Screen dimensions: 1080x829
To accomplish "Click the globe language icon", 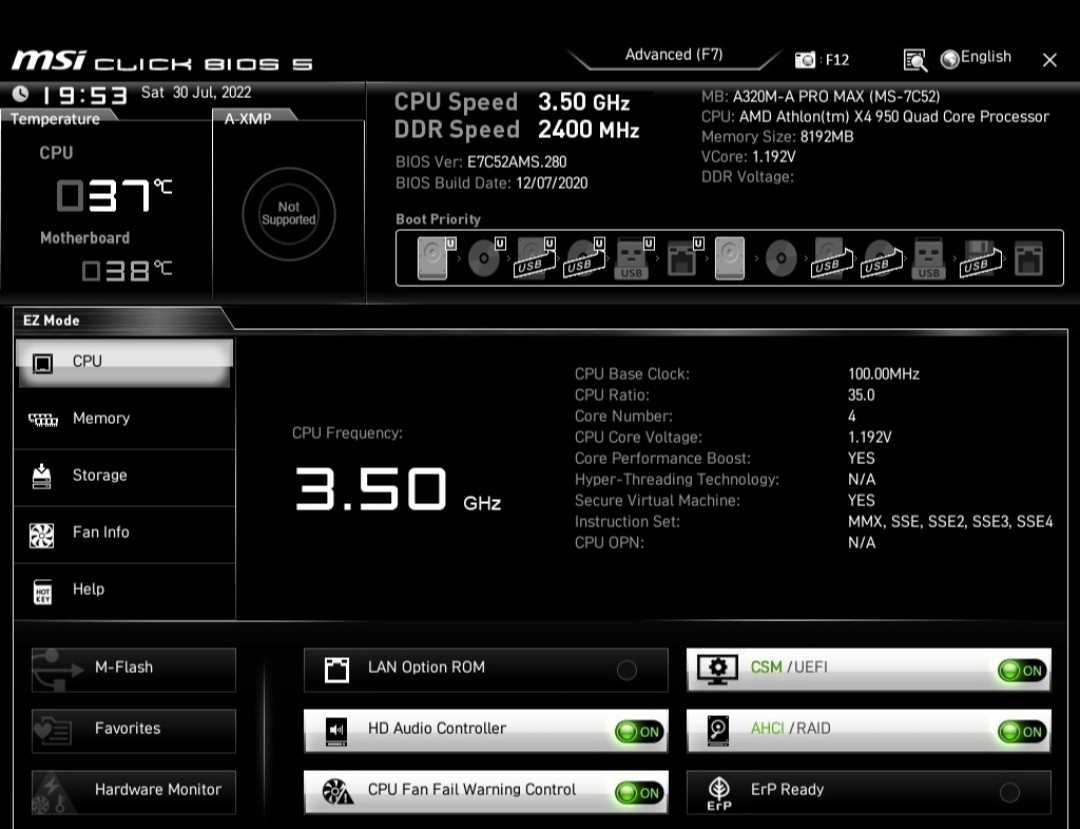I will [950, 59].
